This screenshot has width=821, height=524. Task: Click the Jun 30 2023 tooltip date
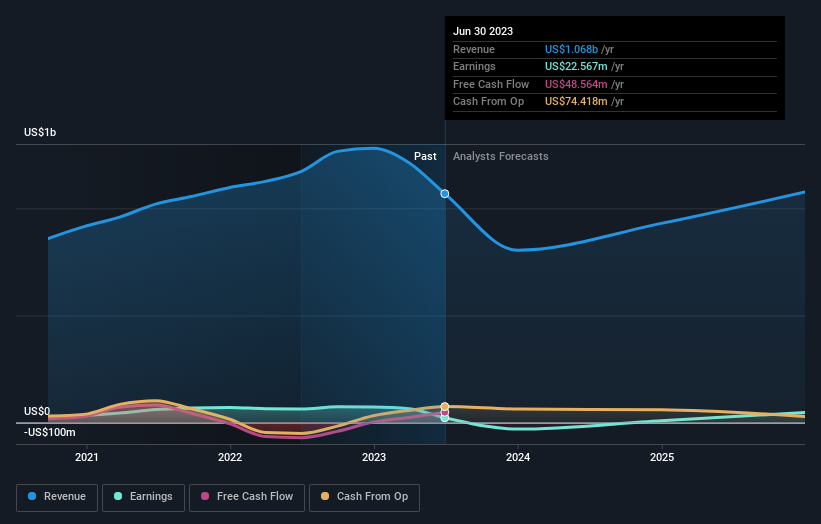click(x=483, y=31)
